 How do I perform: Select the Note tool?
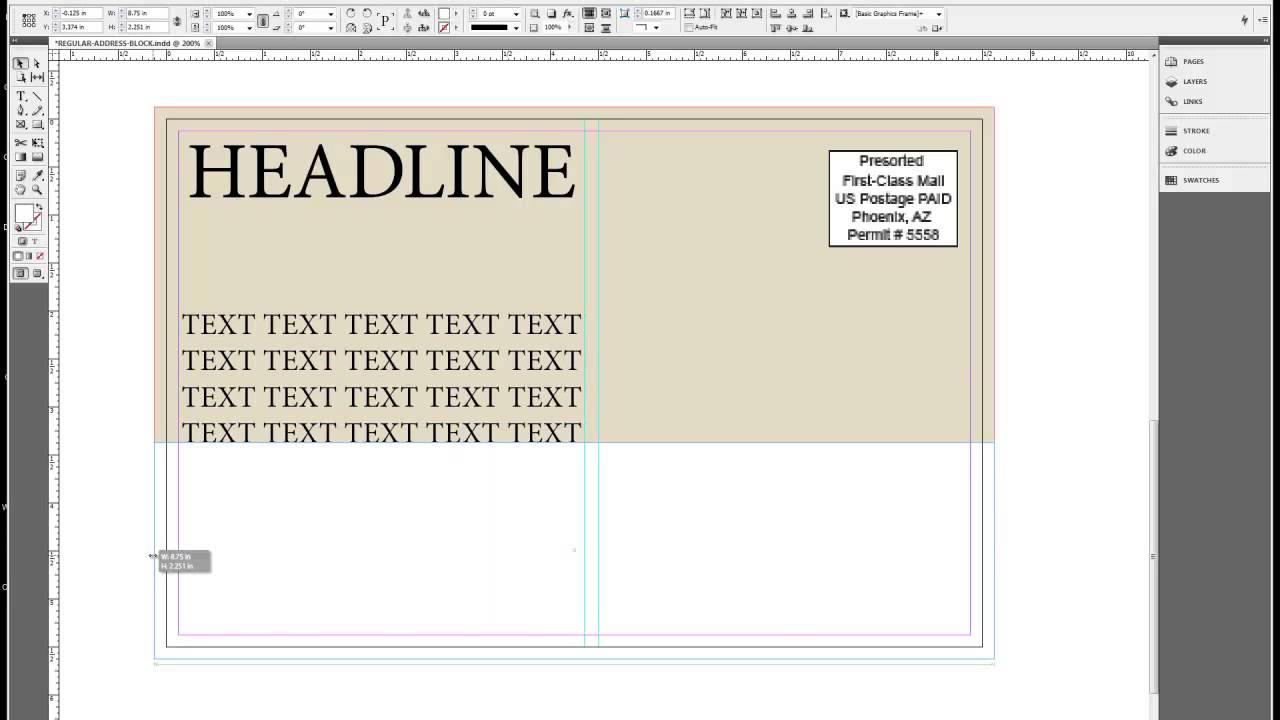pos(20,176)
